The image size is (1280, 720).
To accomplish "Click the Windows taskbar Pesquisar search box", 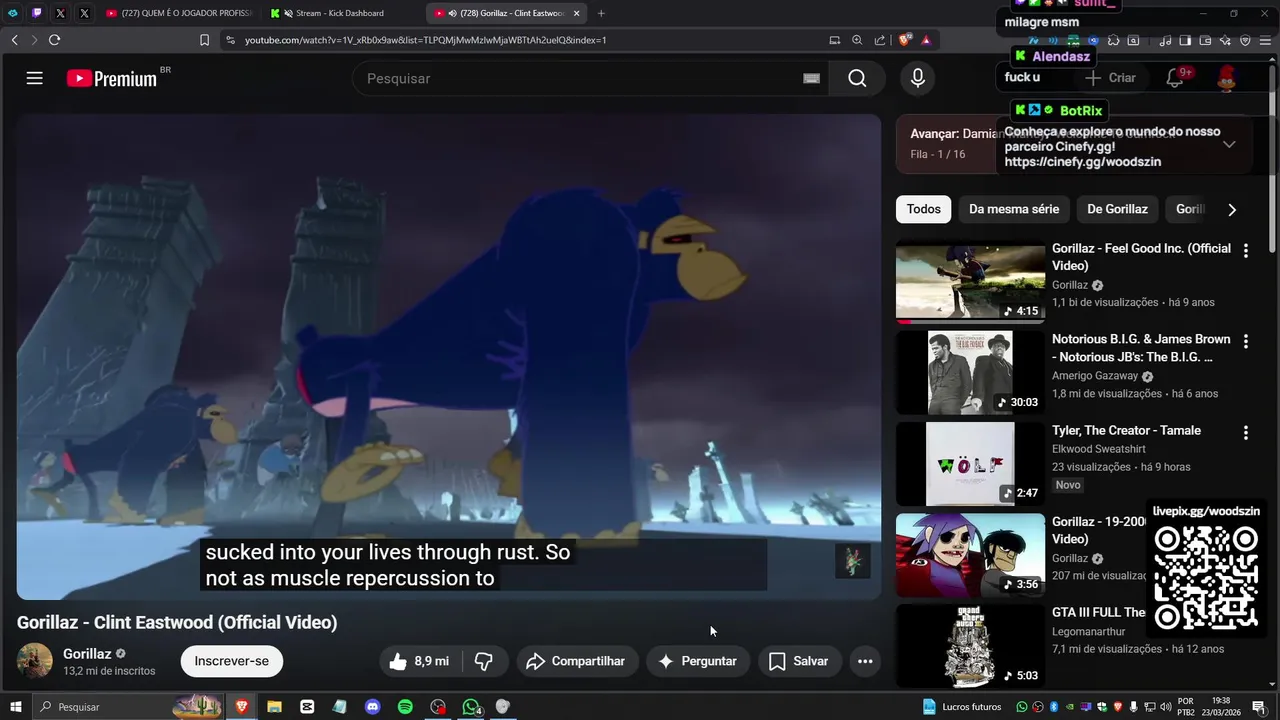I will click(x=128, y=707).
